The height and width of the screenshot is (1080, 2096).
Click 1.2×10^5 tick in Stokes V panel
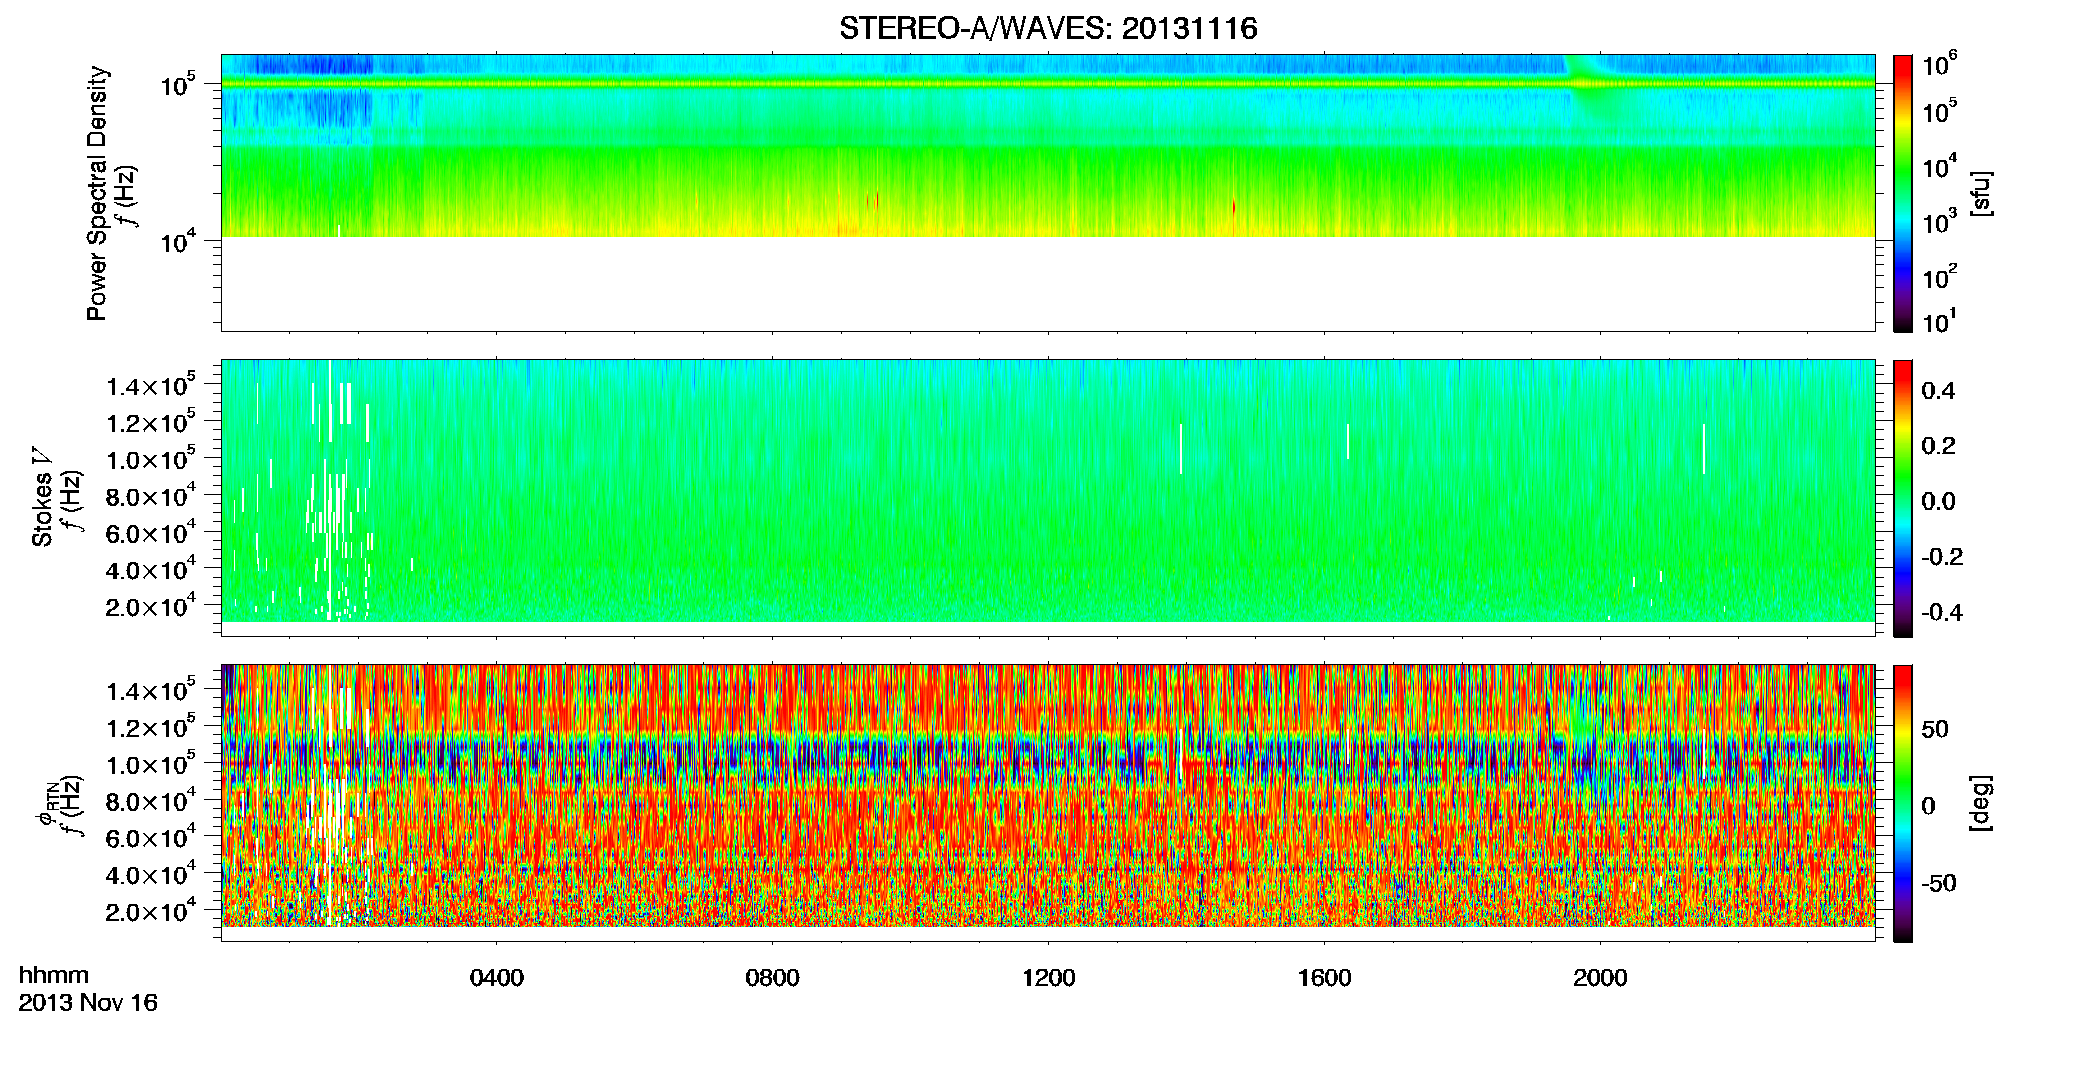(x=152, y=422)
